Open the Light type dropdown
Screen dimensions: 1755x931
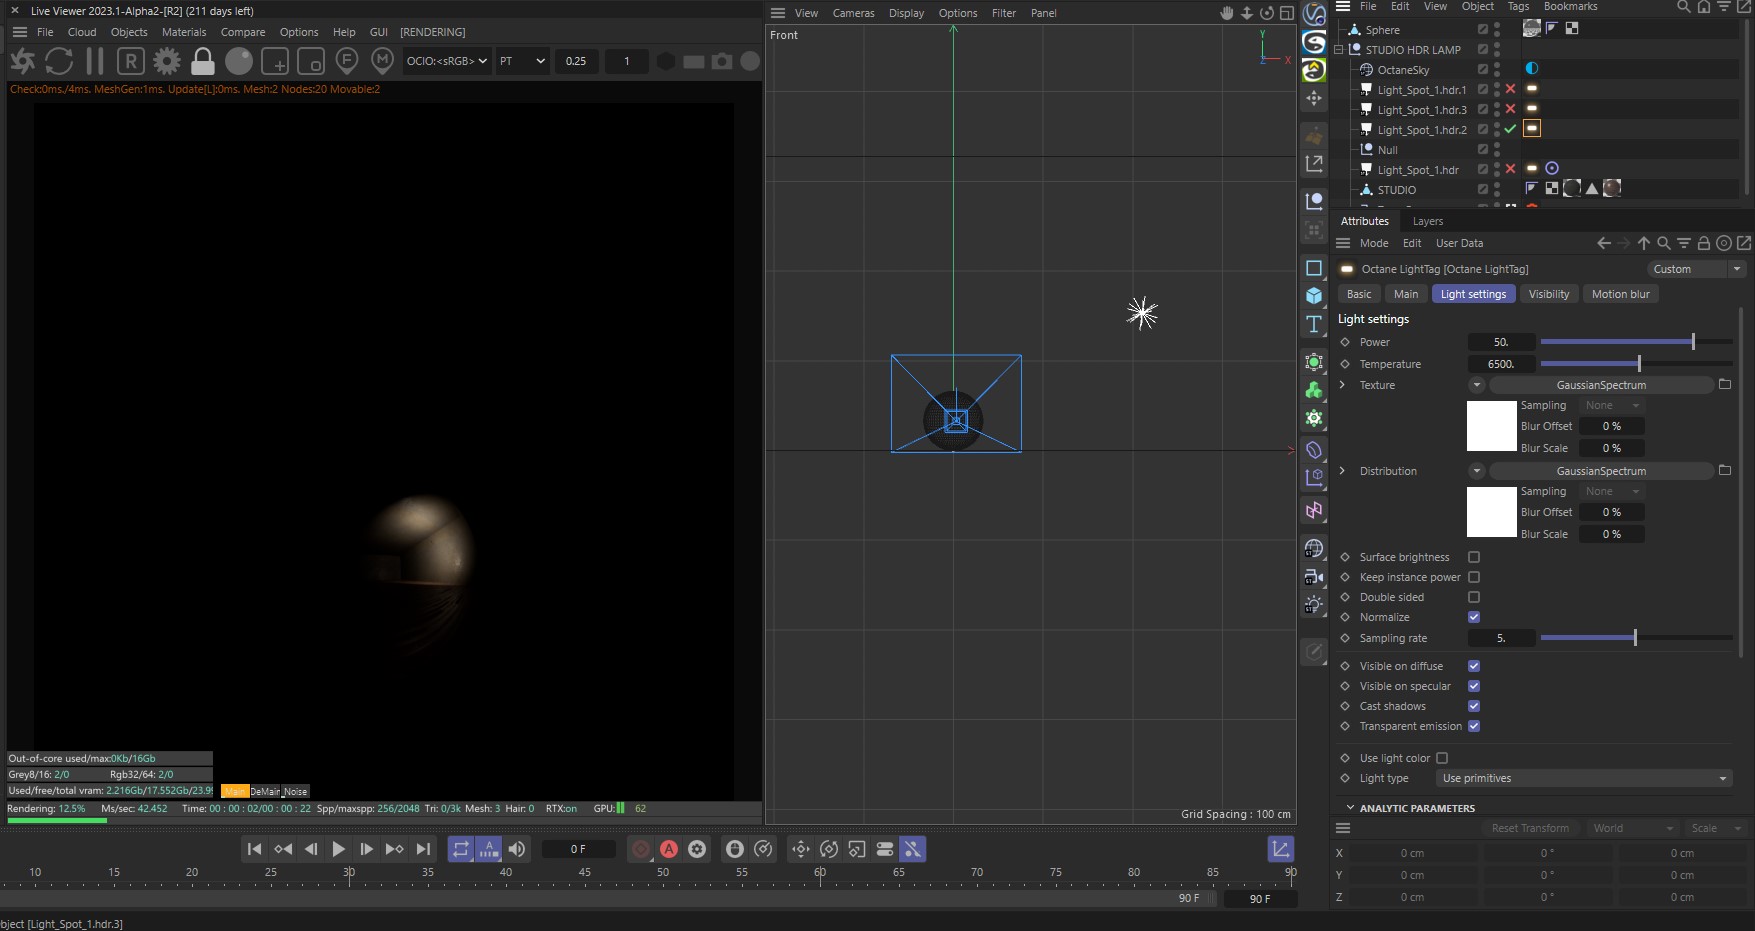click(x=1584, y=778)
